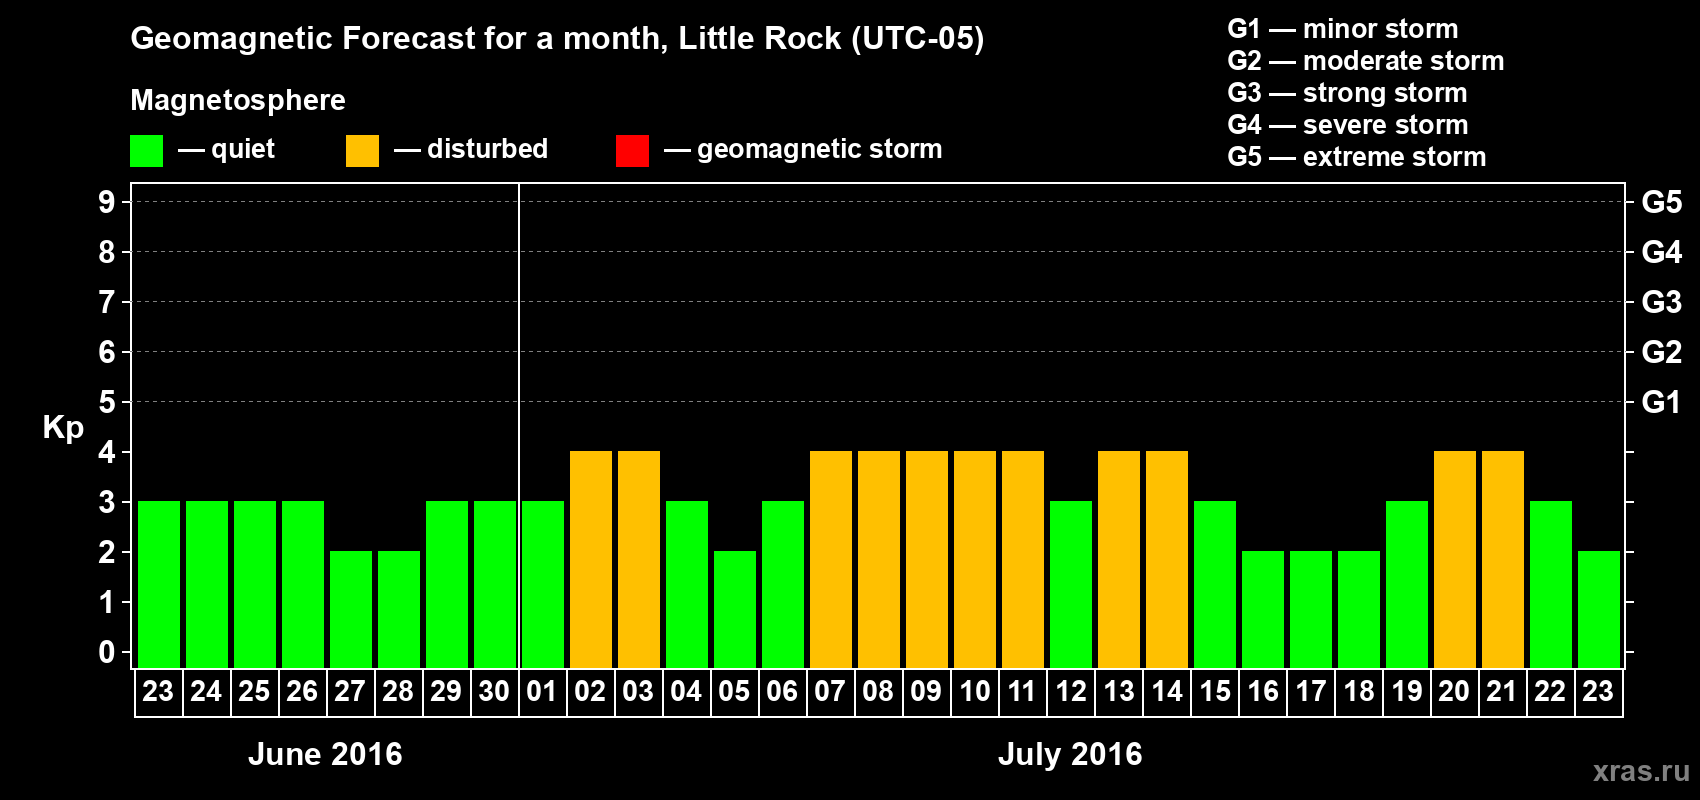Click the green bar for July 12
This screenshot has height=800, width=1700.
(x=1071, y=584)
